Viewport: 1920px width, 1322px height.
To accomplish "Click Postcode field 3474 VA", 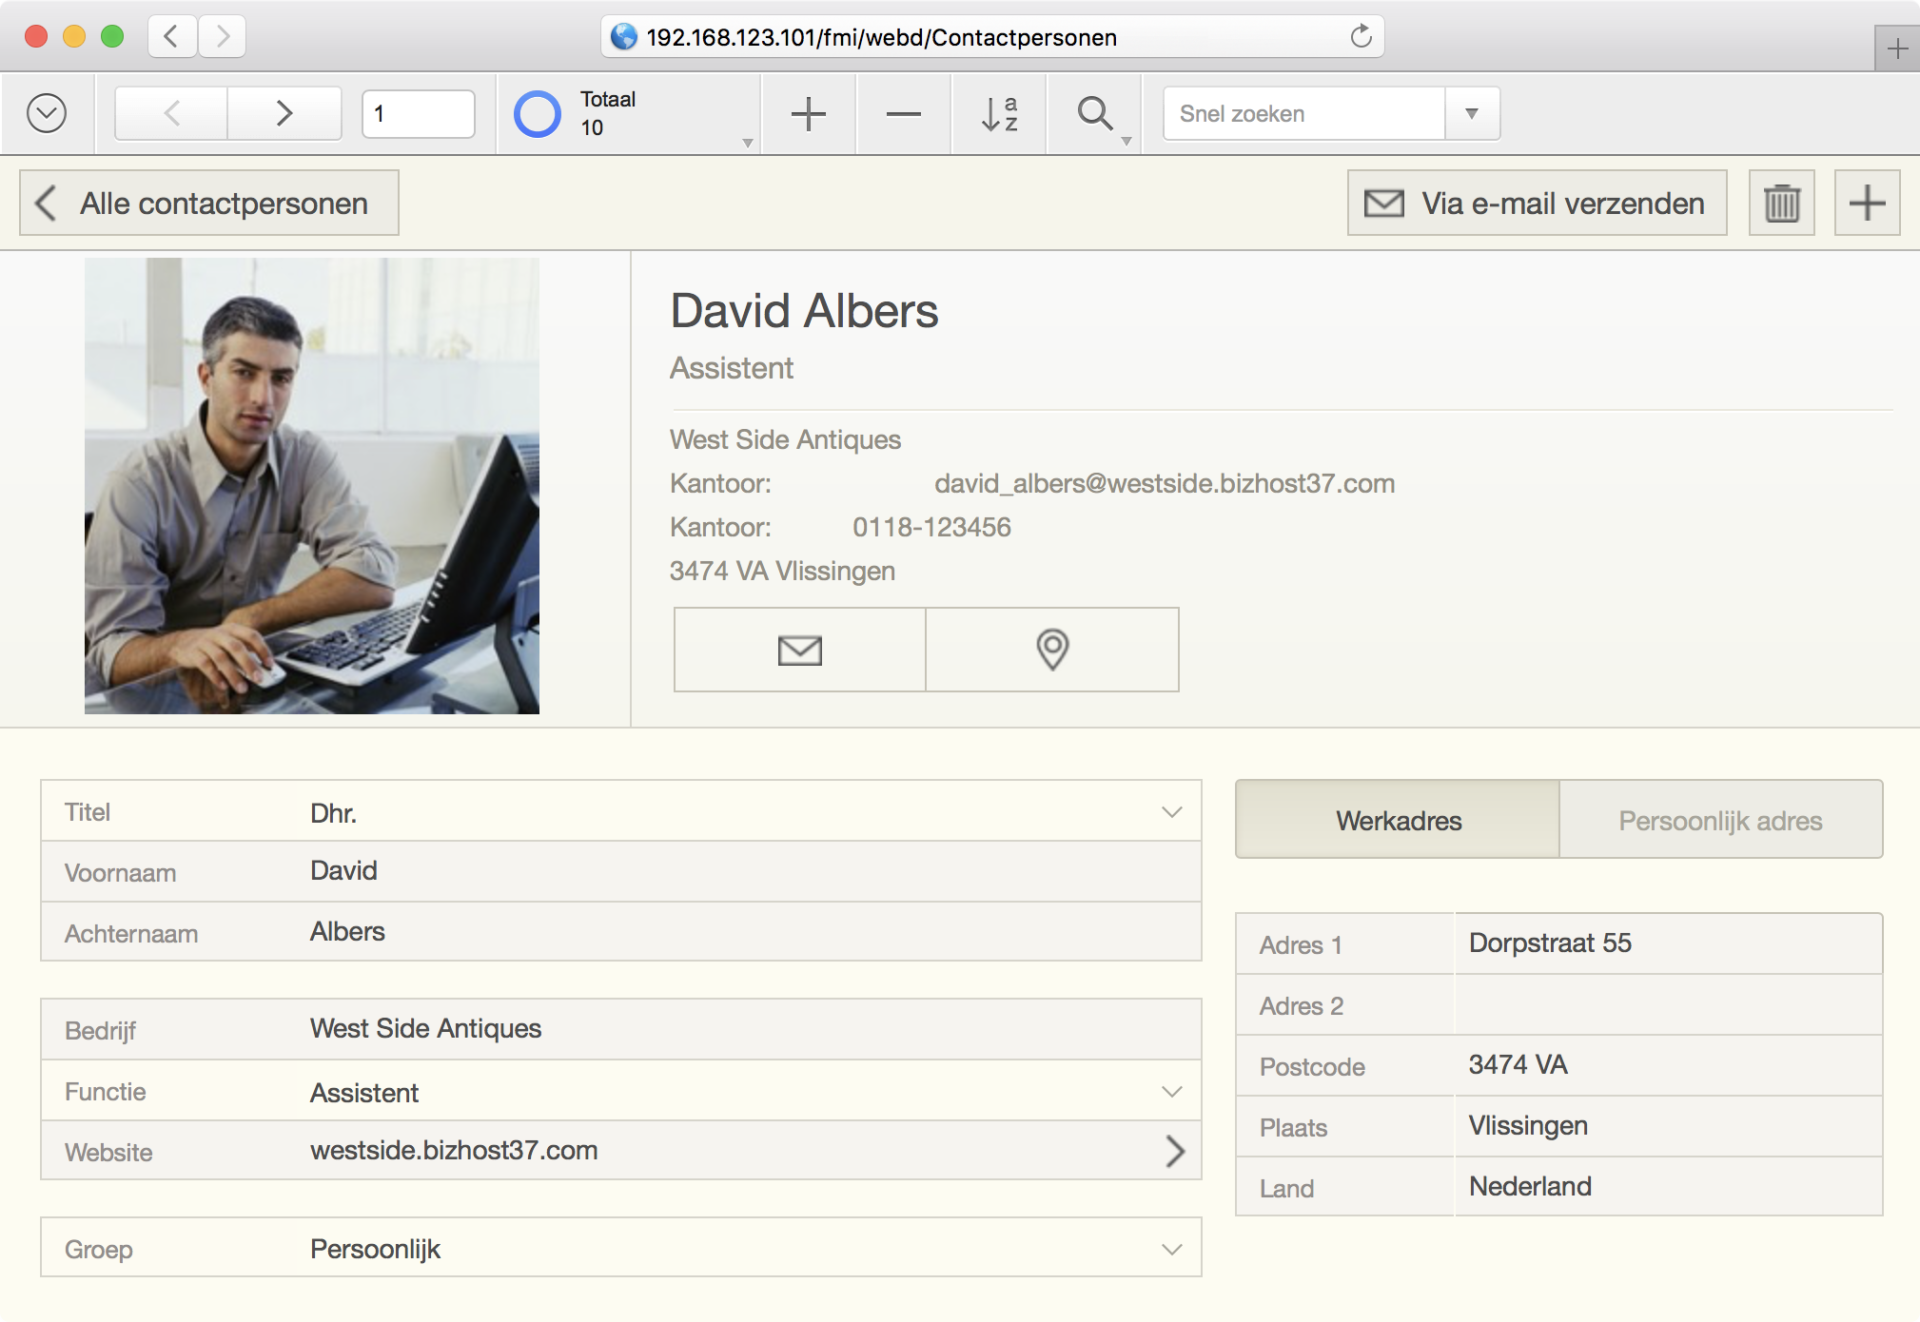I will pyautogui.click(x=1668, y=1066).
